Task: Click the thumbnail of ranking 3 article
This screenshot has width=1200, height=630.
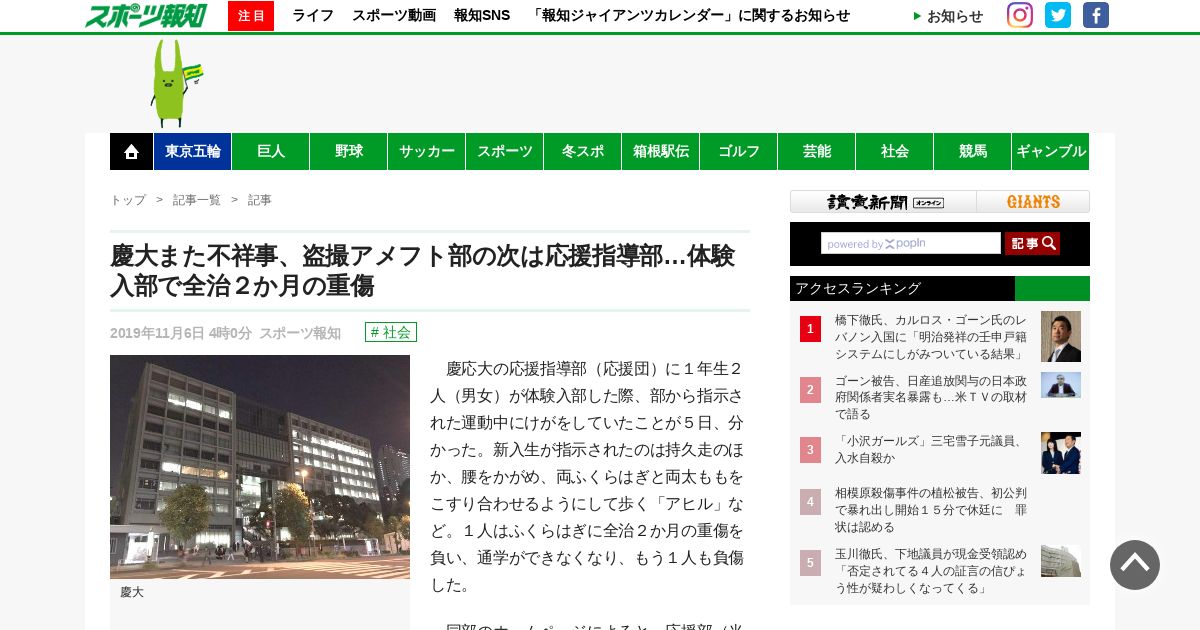Action: point(1061,453)
